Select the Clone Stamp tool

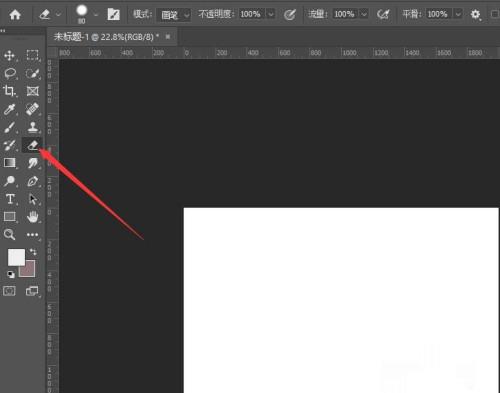tap(32, 127)
